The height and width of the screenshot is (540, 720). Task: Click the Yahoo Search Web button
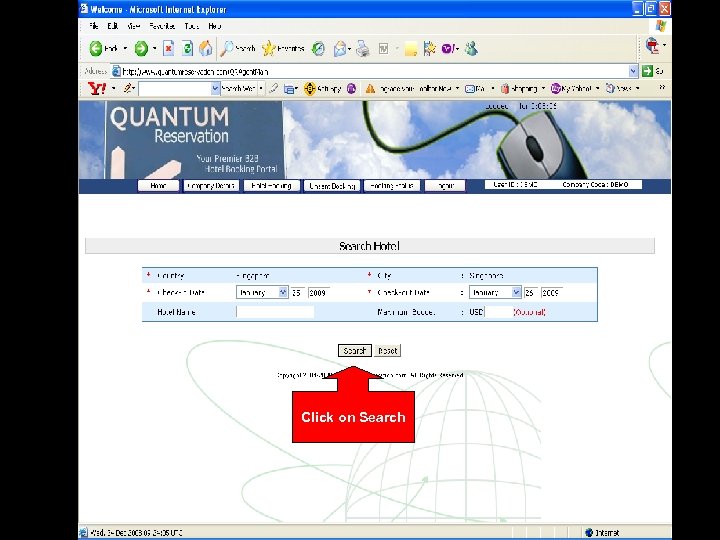coord(239,88)
